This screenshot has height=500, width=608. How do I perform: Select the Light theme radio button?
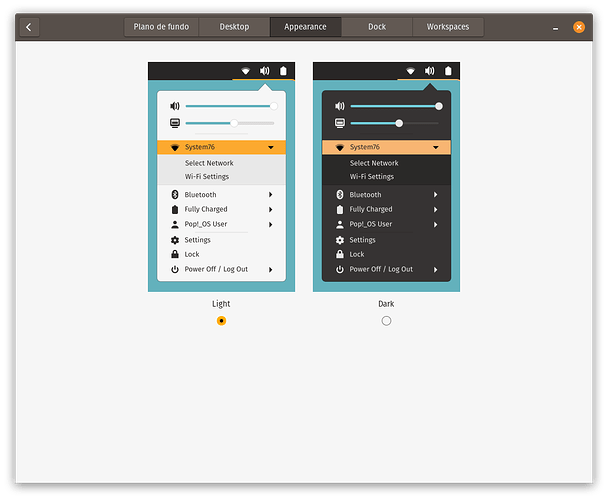pyautogui.click(x=221, y=321)
